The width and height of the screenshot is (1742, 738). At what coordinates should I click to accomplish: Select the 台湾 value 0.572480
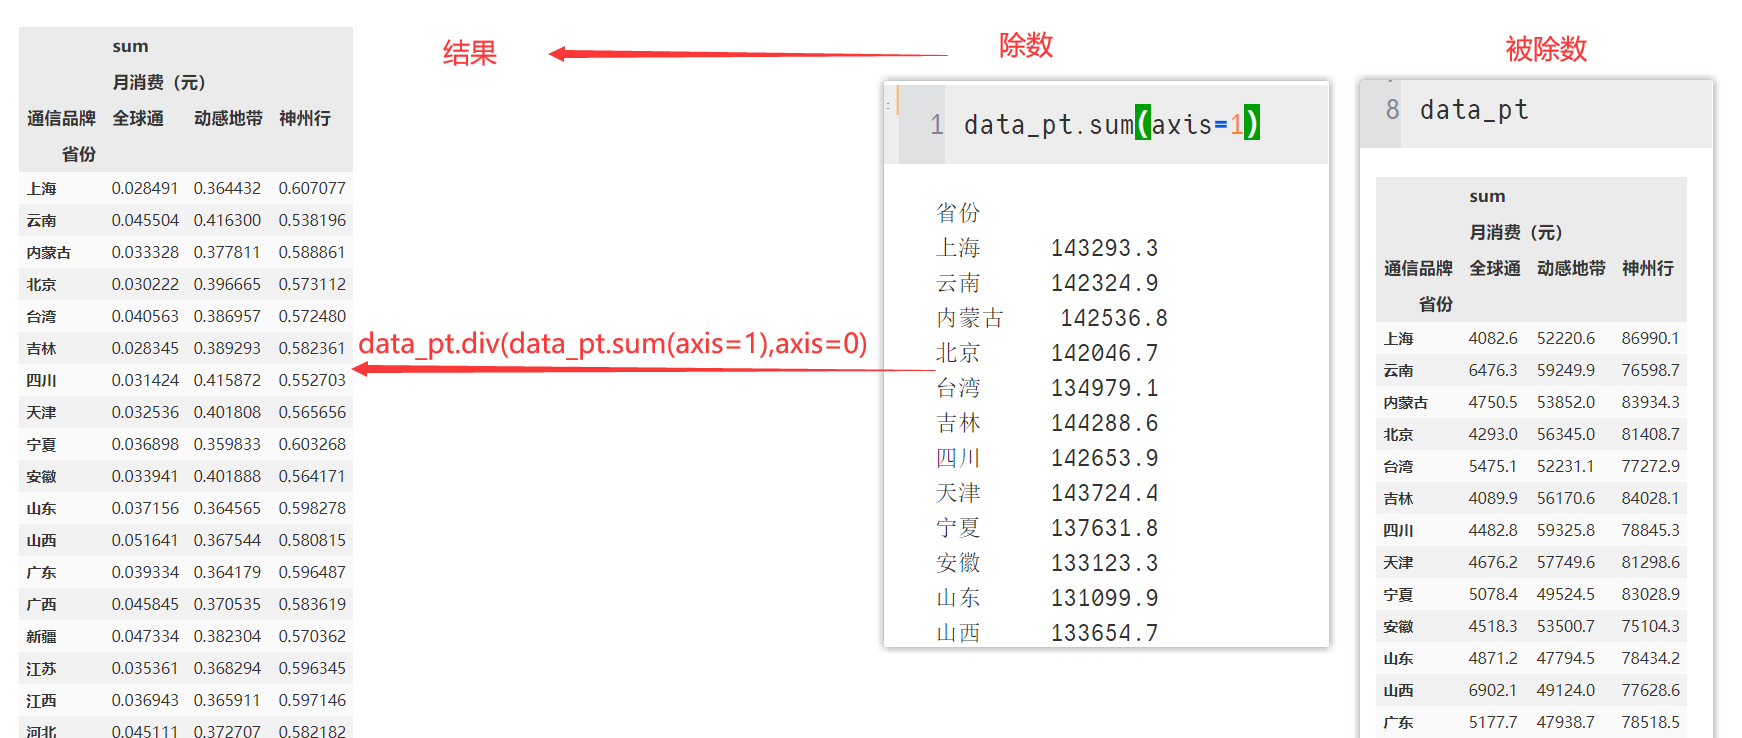[x=312, y=316]
